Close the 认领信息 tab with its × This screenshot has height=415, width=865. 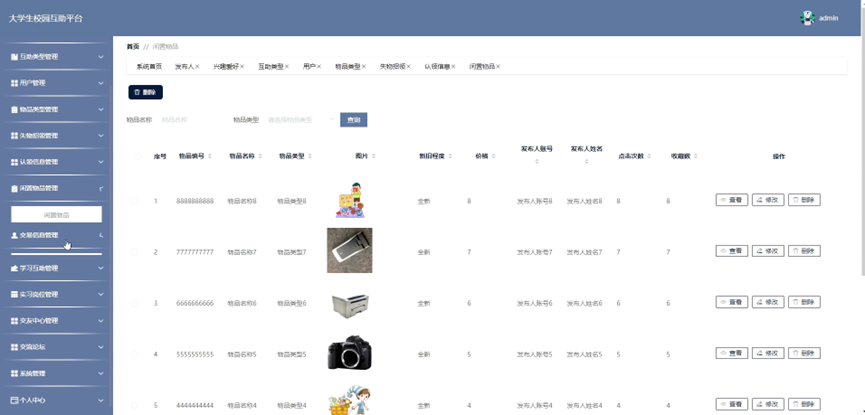pos(453,67)
